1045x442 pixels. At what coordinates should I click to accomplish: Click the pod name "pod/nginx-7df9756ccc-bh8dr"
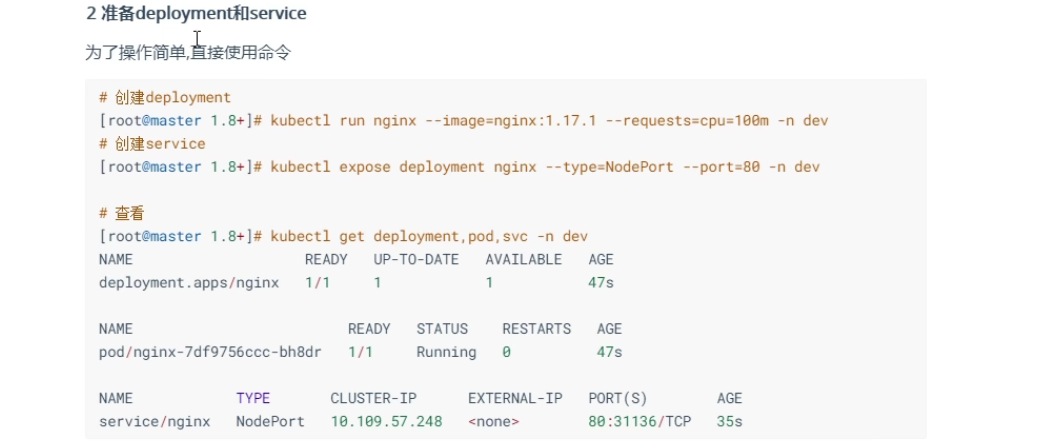pyautogui.click(x=210, y=352)
